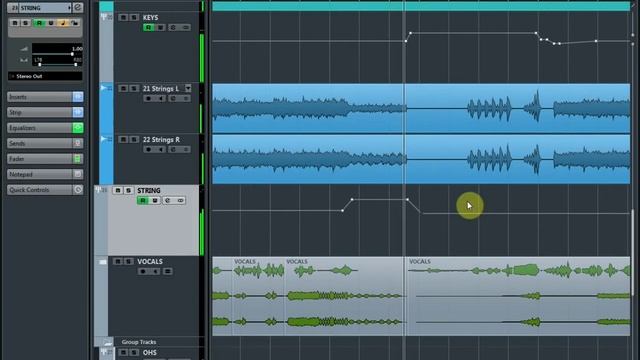Expand the Equalizers inspector section

[x=40, y=128]
